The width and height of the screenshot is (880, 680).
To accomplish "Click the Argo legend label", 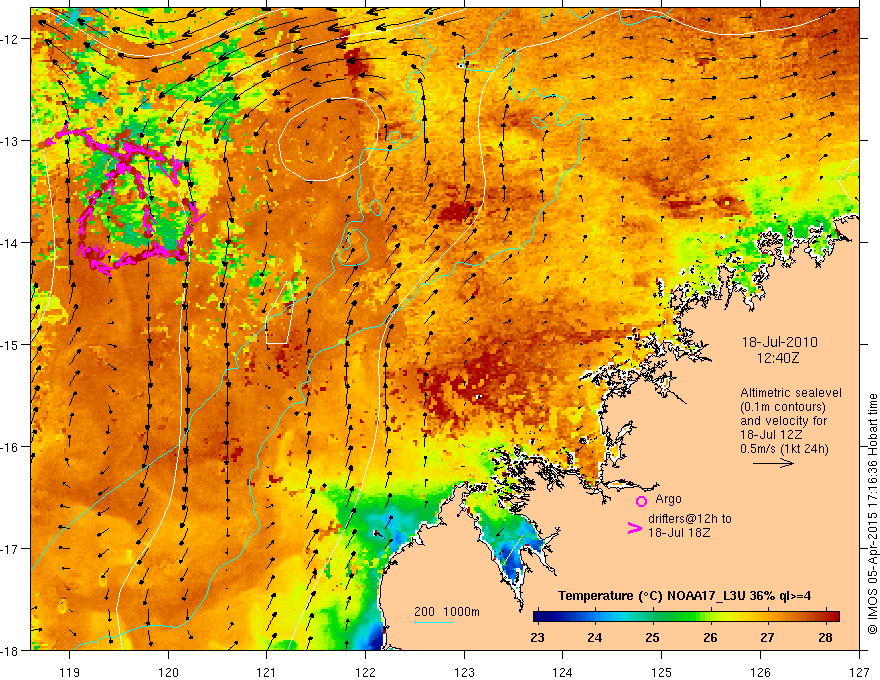I will [668, 499].
